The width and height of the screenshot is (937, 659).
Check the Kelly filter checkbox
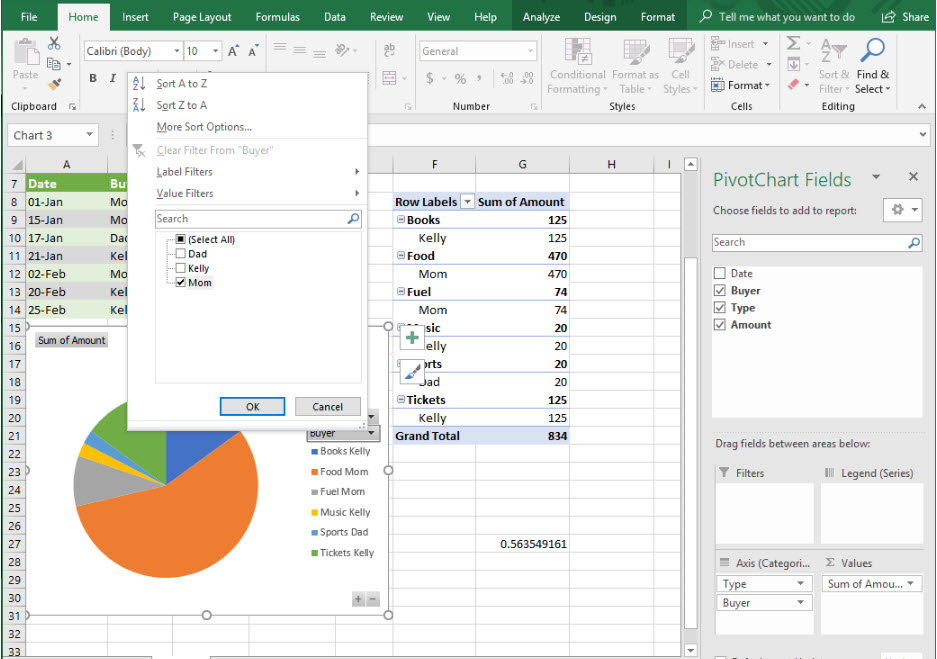point(180,268)
